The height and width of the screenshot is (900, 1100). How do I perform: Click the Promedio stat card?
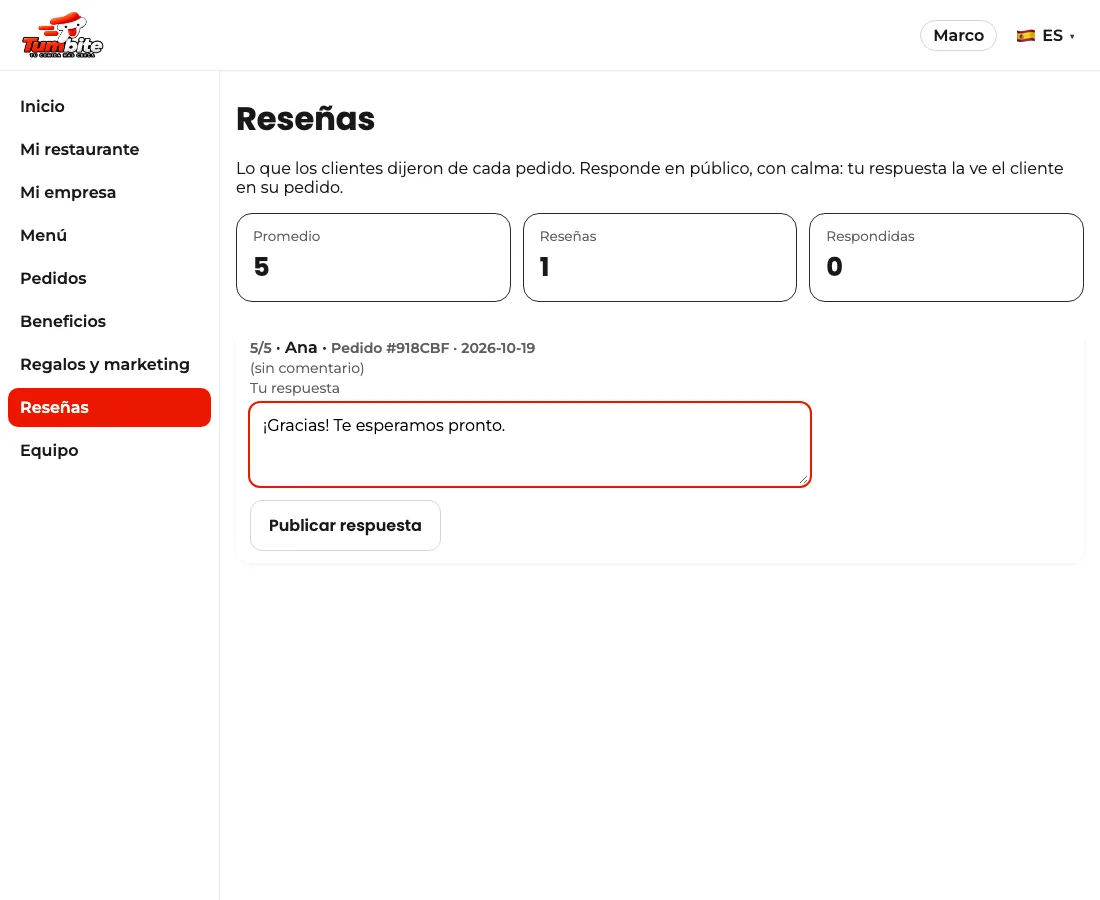coord(373,257)
